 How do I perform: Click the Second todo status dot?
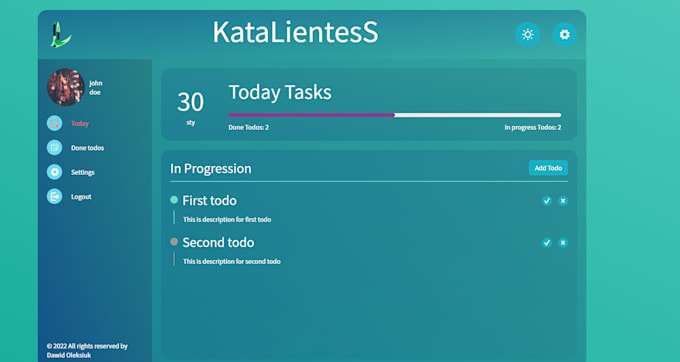pyautogui.click(x=174, y=242)
